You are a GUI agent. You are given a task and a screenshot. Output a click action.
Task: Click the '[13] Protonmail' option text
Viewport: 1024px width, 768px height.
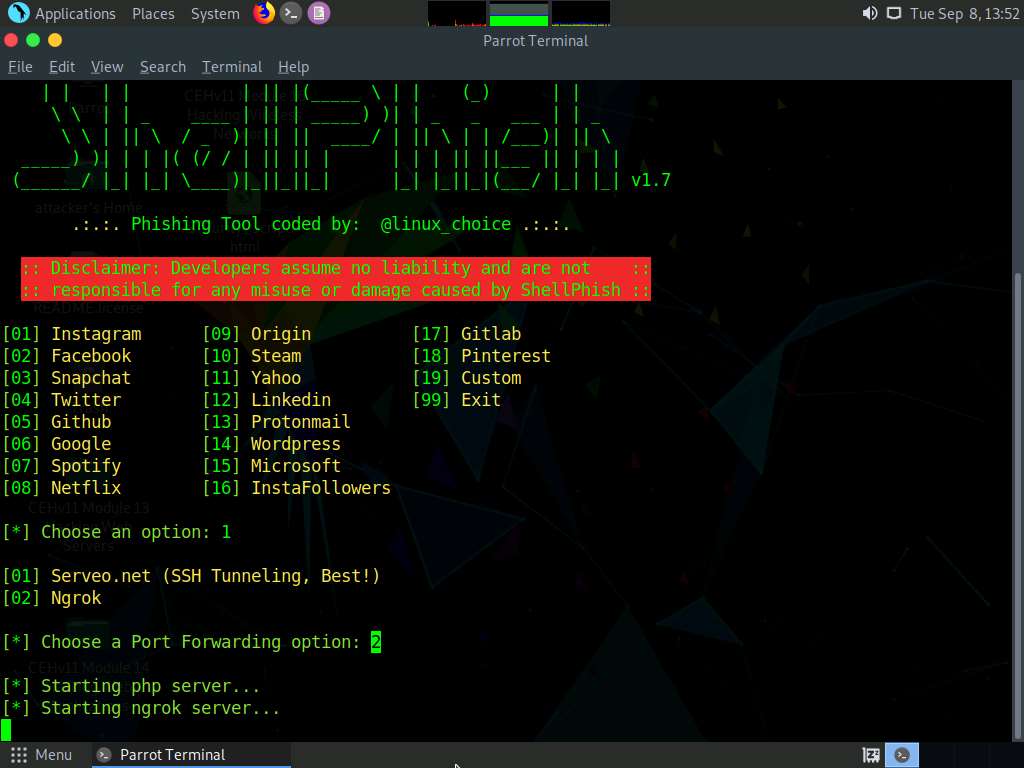coord(277,422)
